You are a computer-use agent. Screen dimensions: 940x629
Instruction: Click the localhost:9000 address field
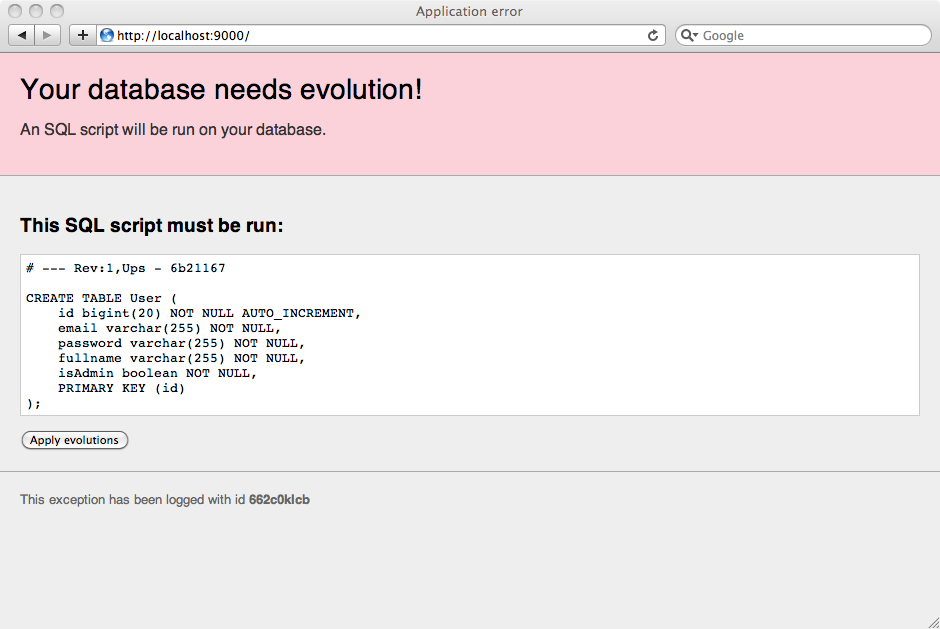380,35
